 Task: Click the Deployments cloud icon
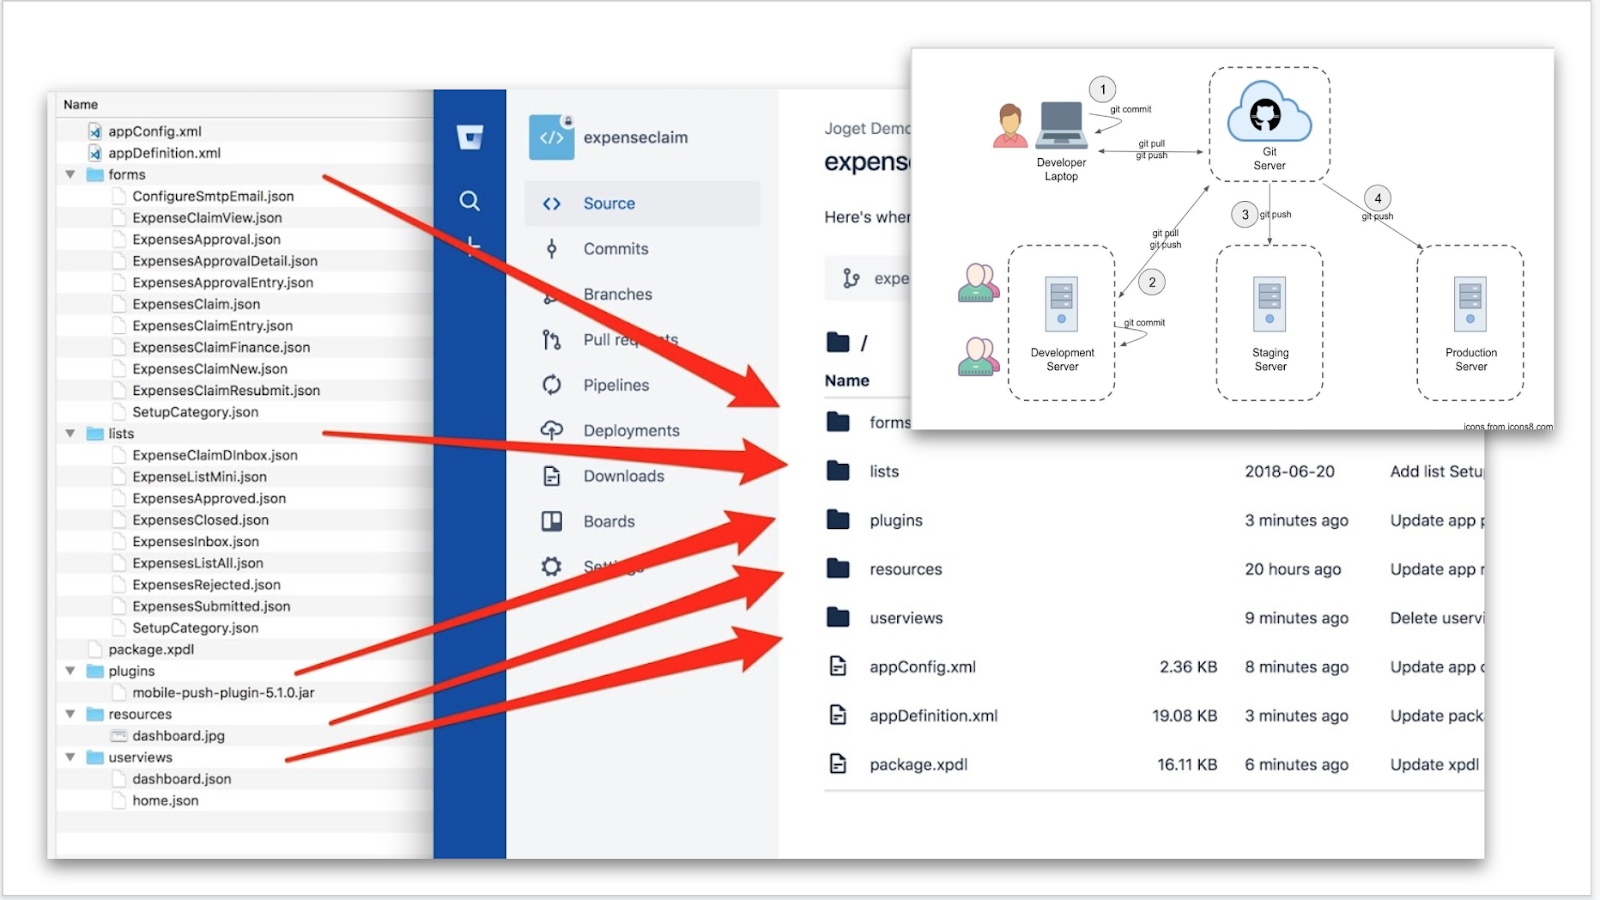(x=551, y=430)
